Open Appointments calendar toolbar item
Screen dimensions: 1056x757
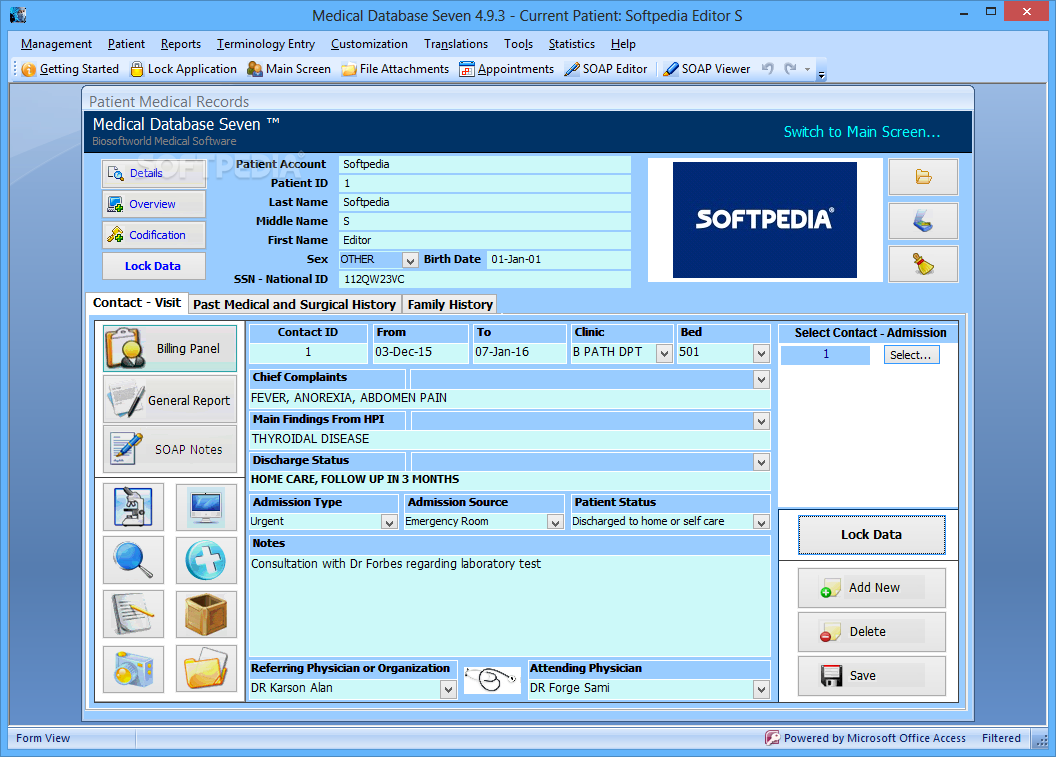(506, 69)
